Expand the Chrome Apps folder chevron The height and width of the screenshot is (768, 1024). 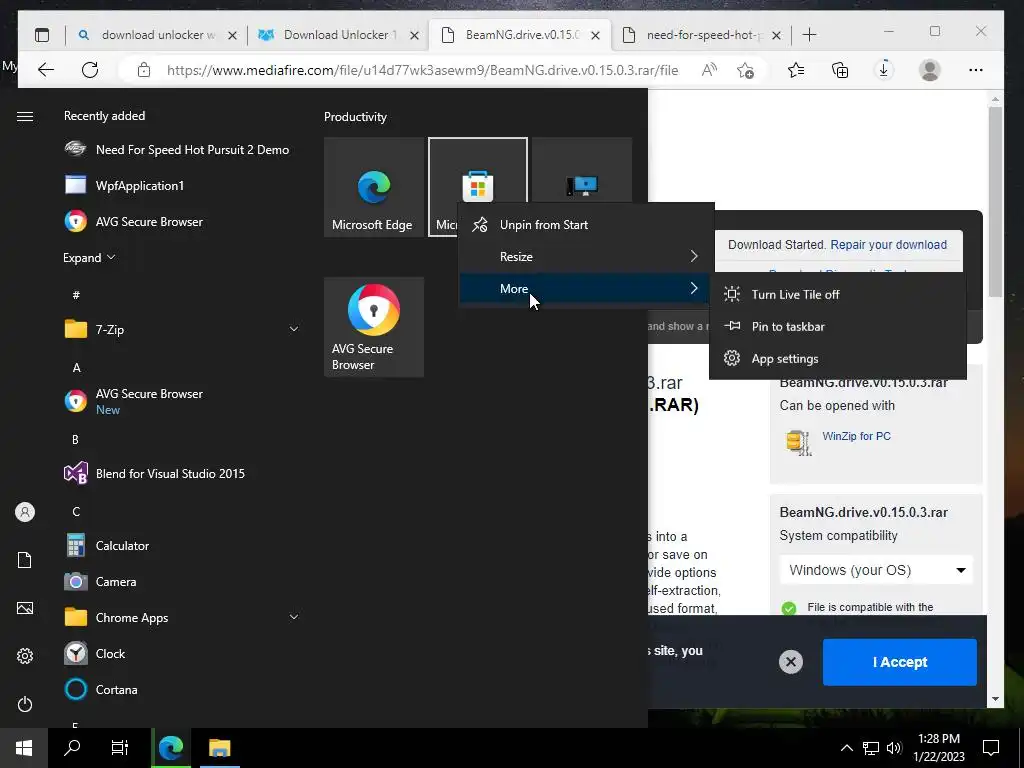pyautogui.click(x=294, y=617)
